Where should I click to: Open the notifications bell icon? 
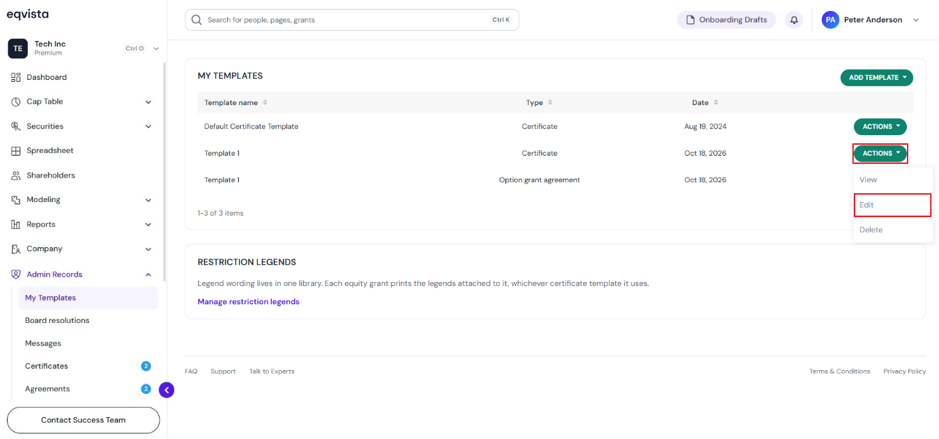794,20
